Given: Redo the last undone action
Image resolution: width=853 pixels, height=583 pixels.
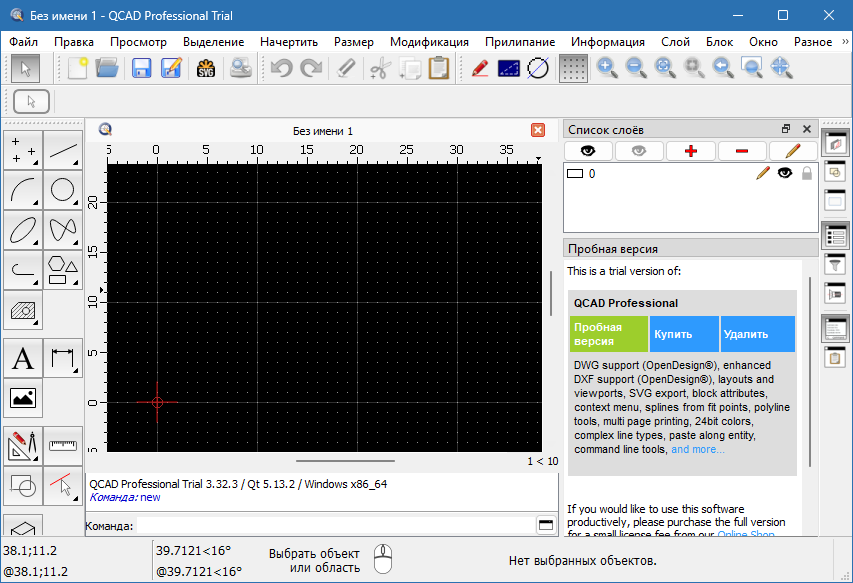Looking at the screenshot, I should (x=311, y=69).
